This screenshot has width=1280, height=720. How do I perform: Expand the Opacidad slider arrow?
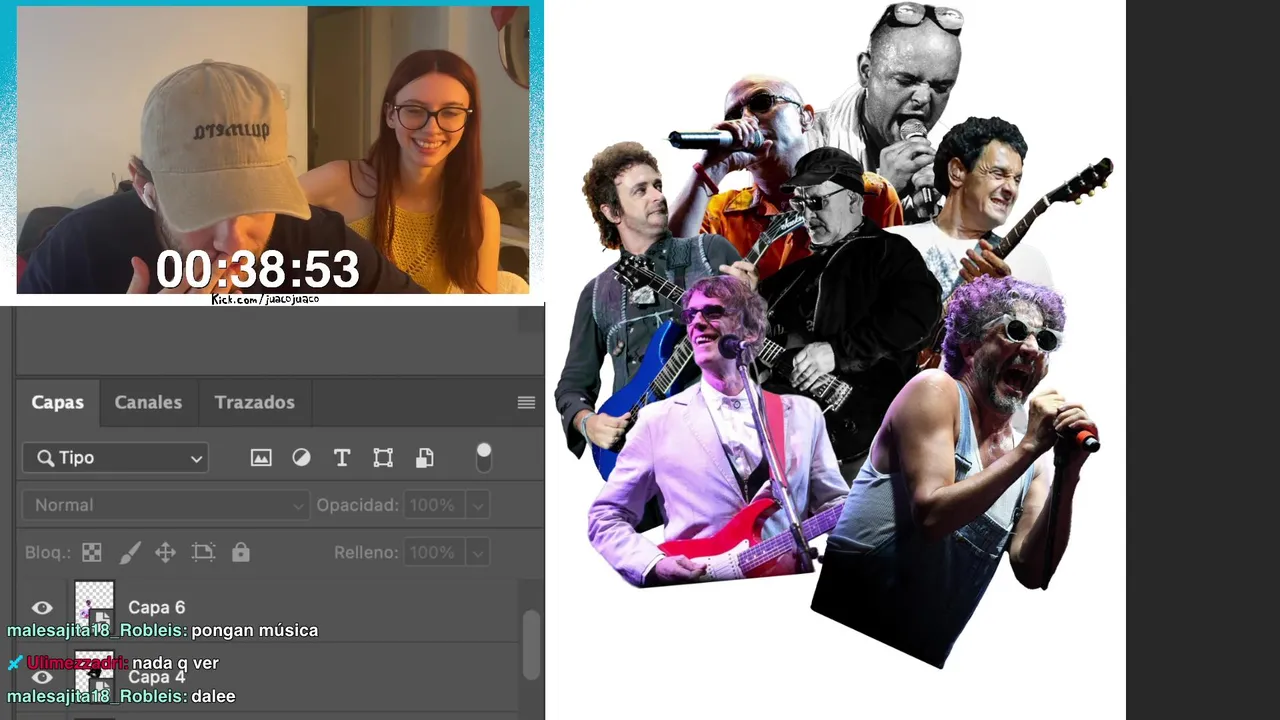tap(478, 505)
